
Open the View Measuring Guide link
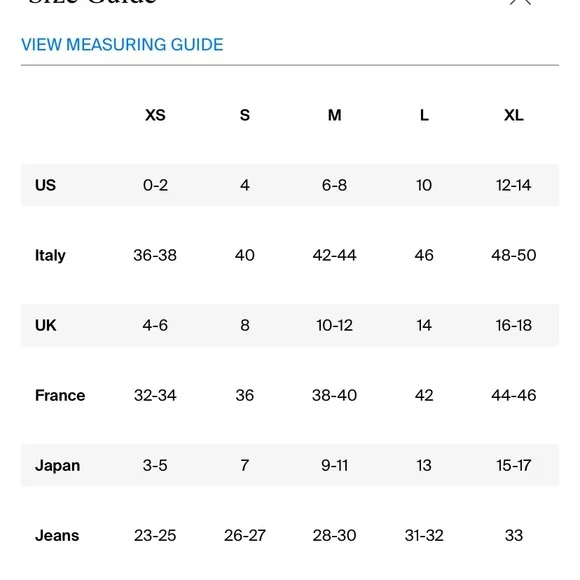click(122, 45)
